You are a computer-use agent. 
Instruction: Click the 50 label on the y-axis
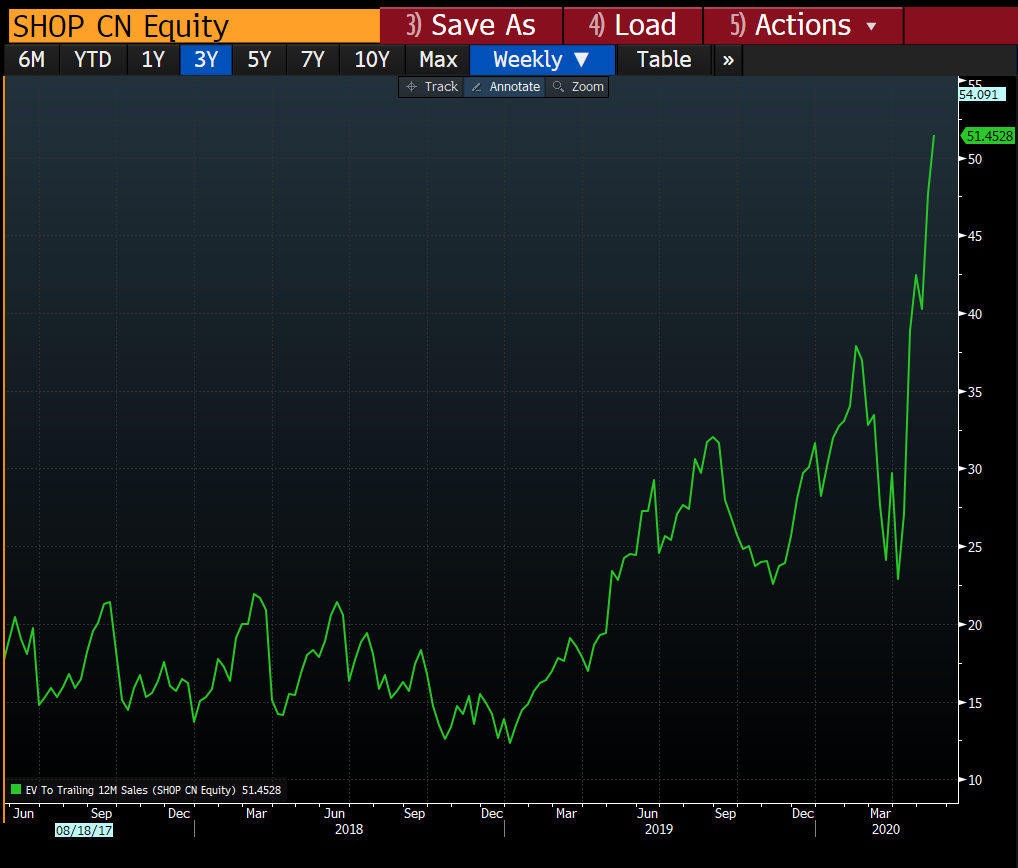pos(975,159)
